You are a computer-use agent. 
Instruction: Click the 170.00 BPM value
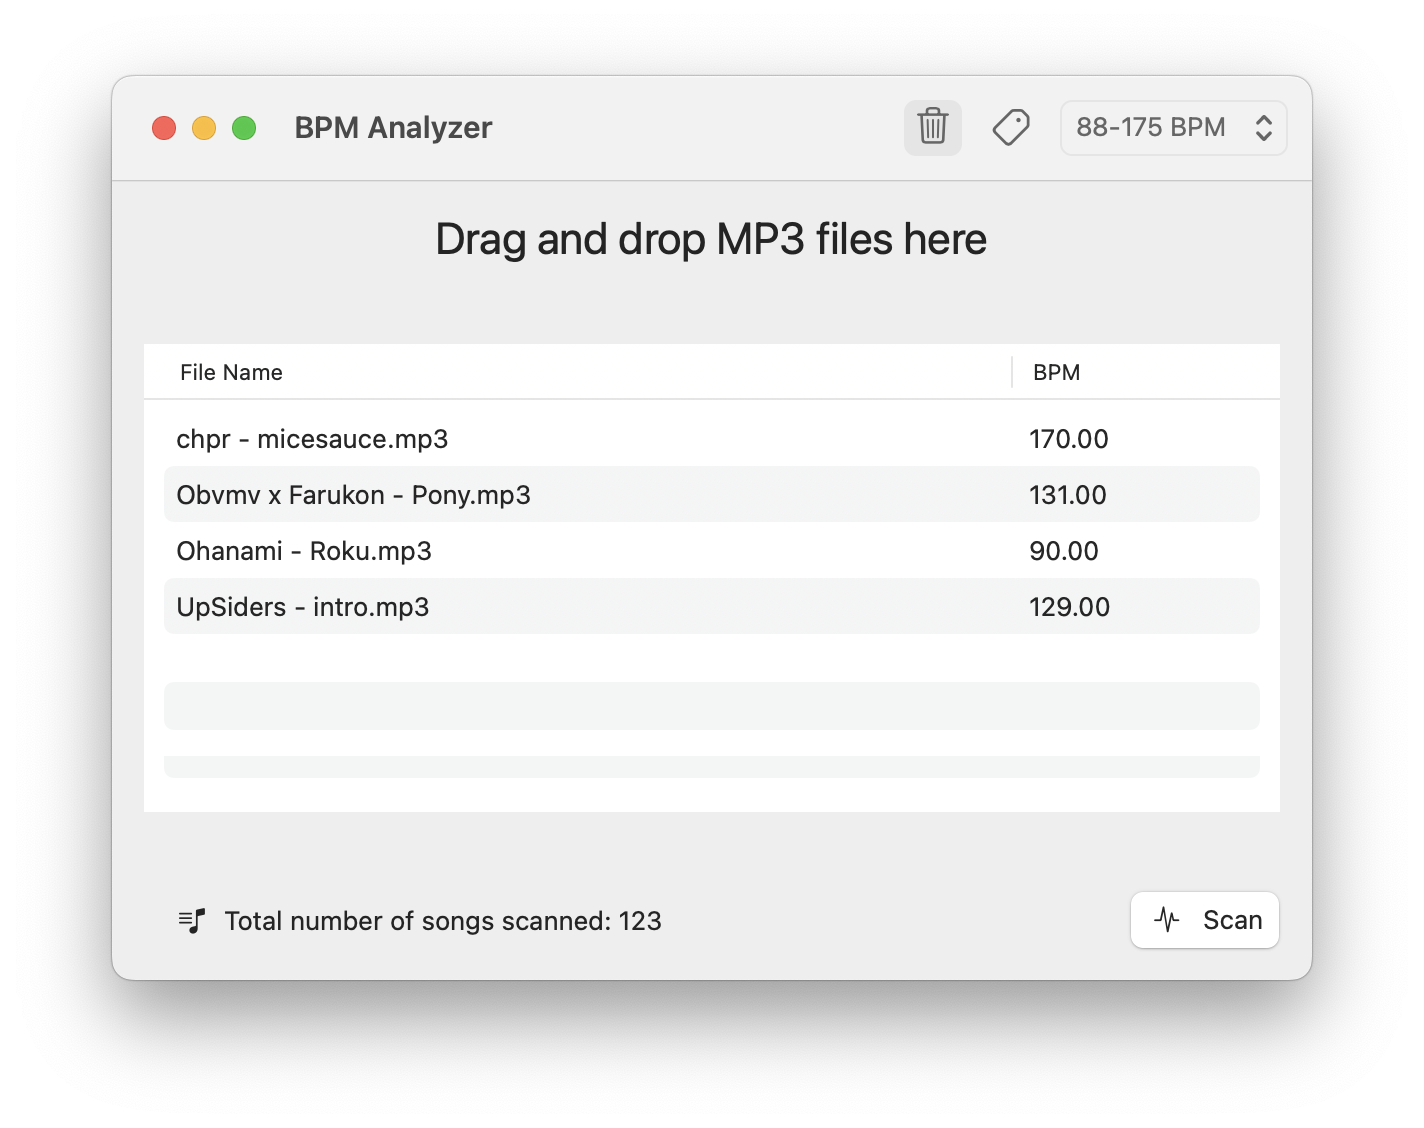[1069, 439]
